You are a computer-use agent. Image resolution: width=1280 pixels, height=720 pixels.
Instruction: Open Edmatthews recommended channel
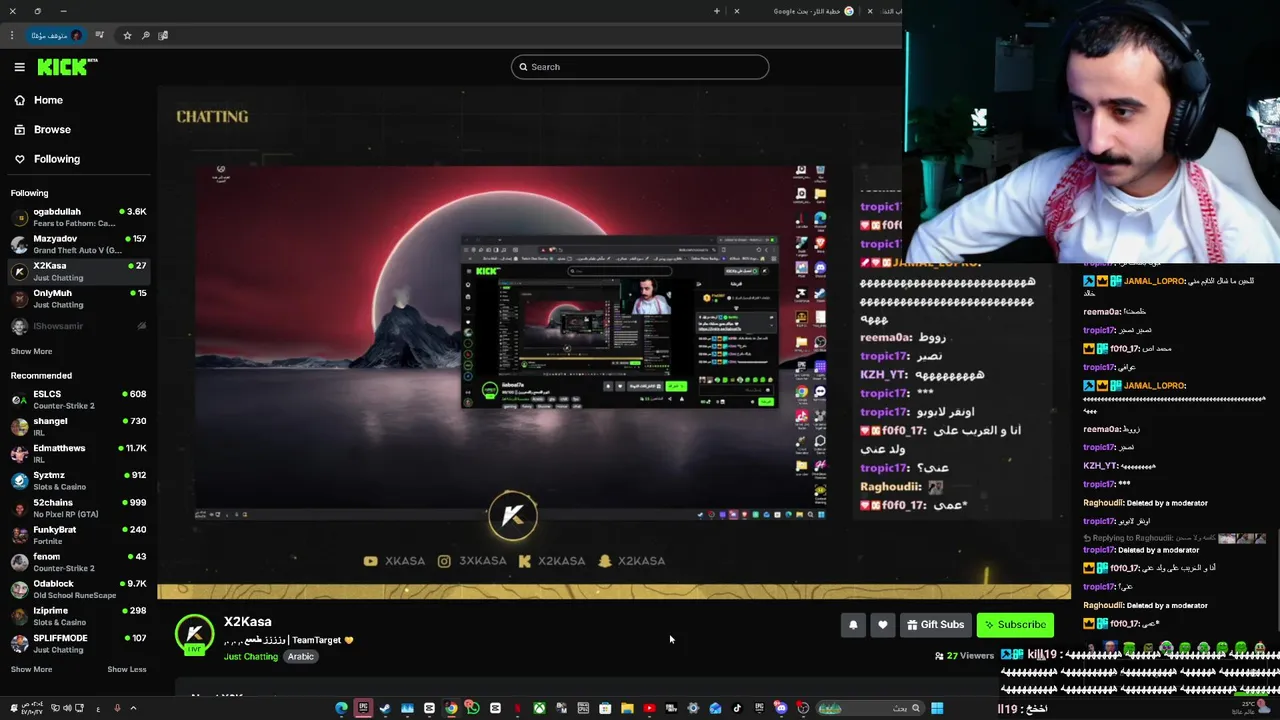[78, 453]
